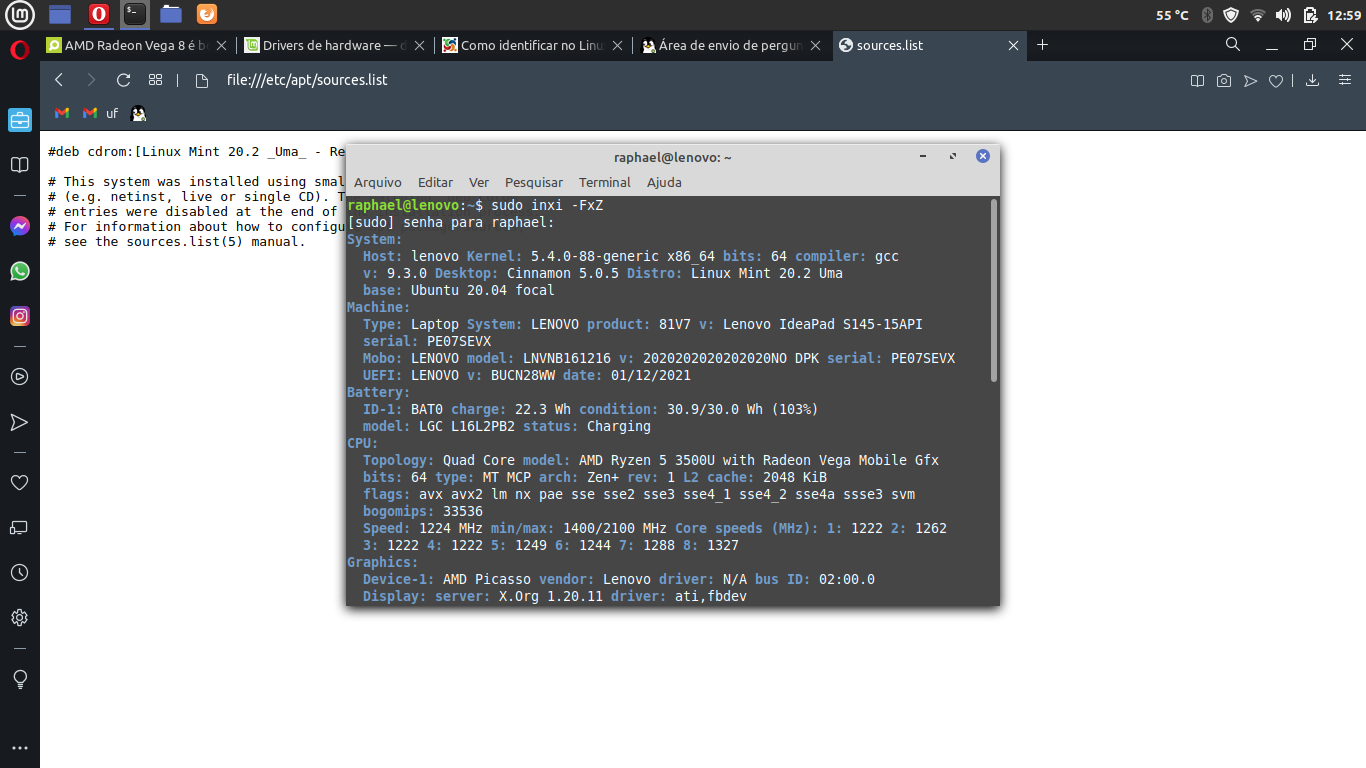Focus the terminal taskbar button
Viewport: 1366px width, 768px height.
135,14
